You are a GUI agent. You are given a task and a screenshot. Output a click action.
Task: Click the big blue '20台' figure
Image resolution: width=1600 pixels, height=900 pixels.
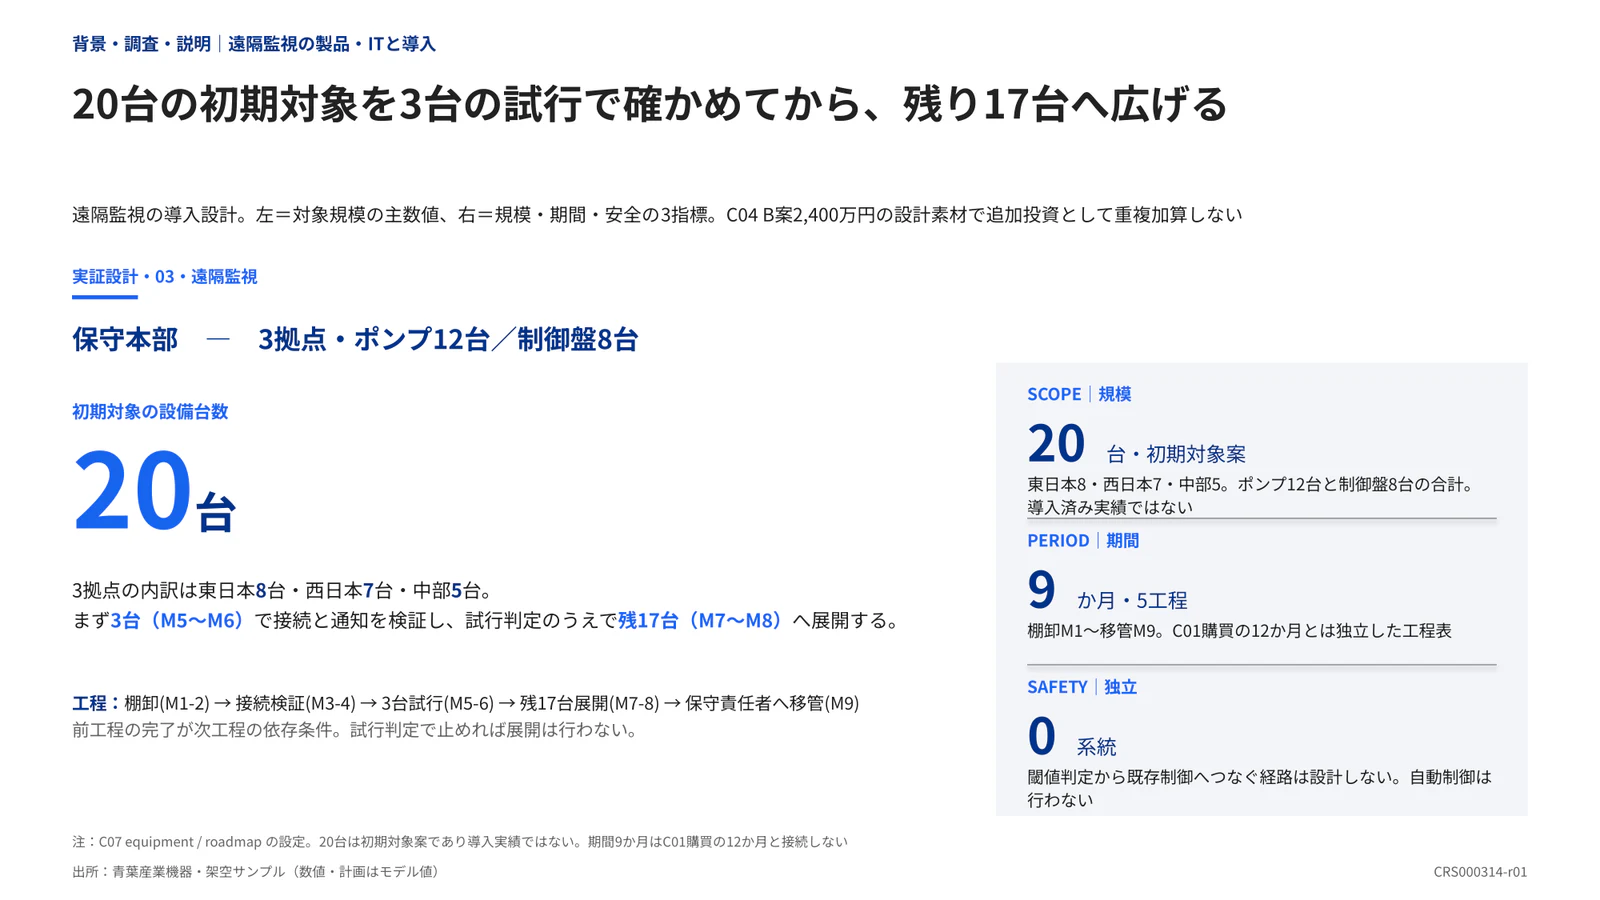(x=154, y=490)
